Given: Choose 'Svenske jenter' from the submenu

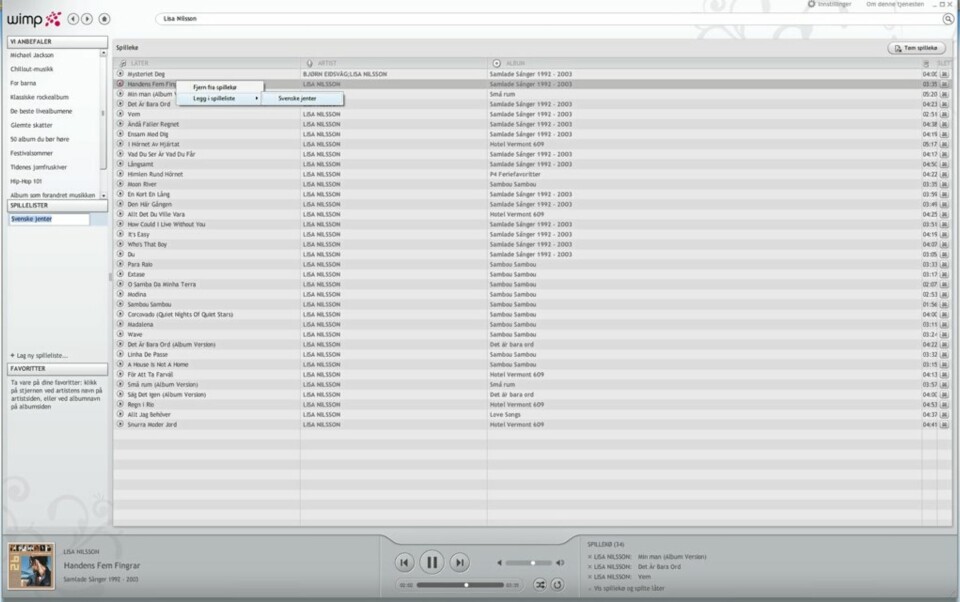Looking at the screenshot, I should coord(297,98).
